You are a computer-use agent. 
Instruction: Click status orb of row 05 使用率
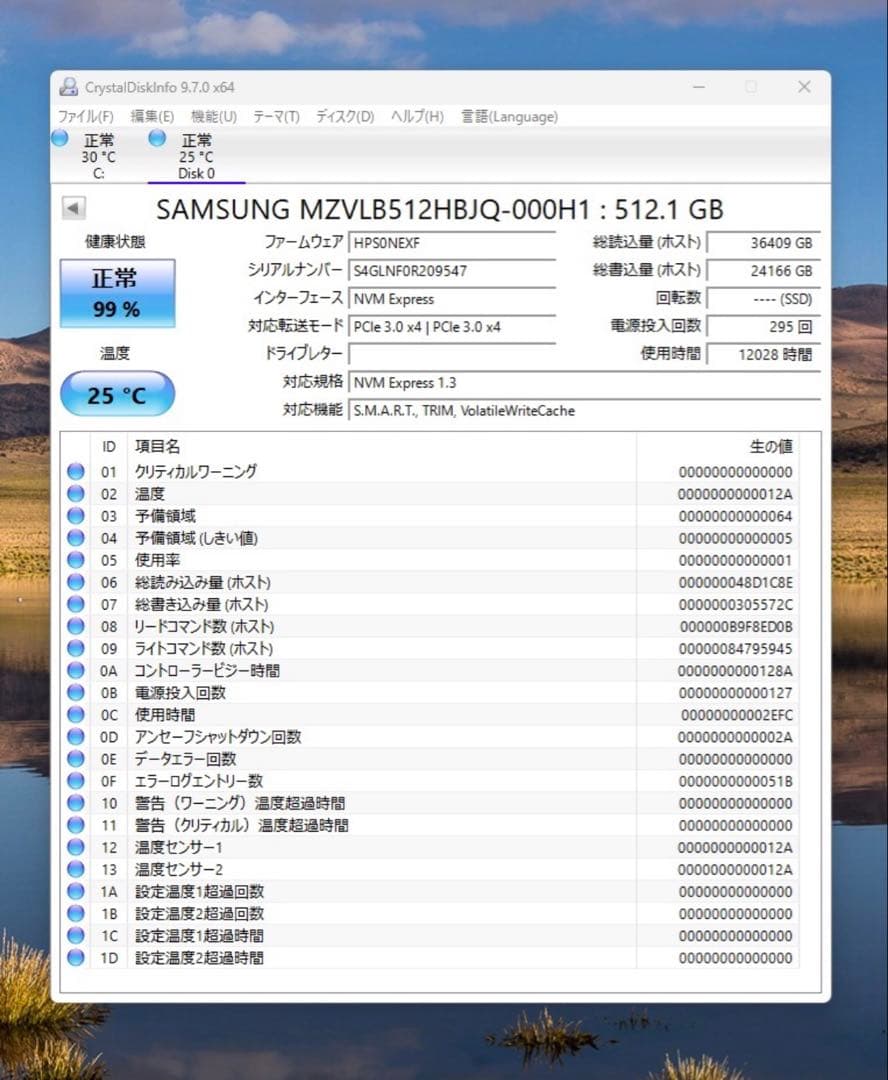tap(76, 560)
